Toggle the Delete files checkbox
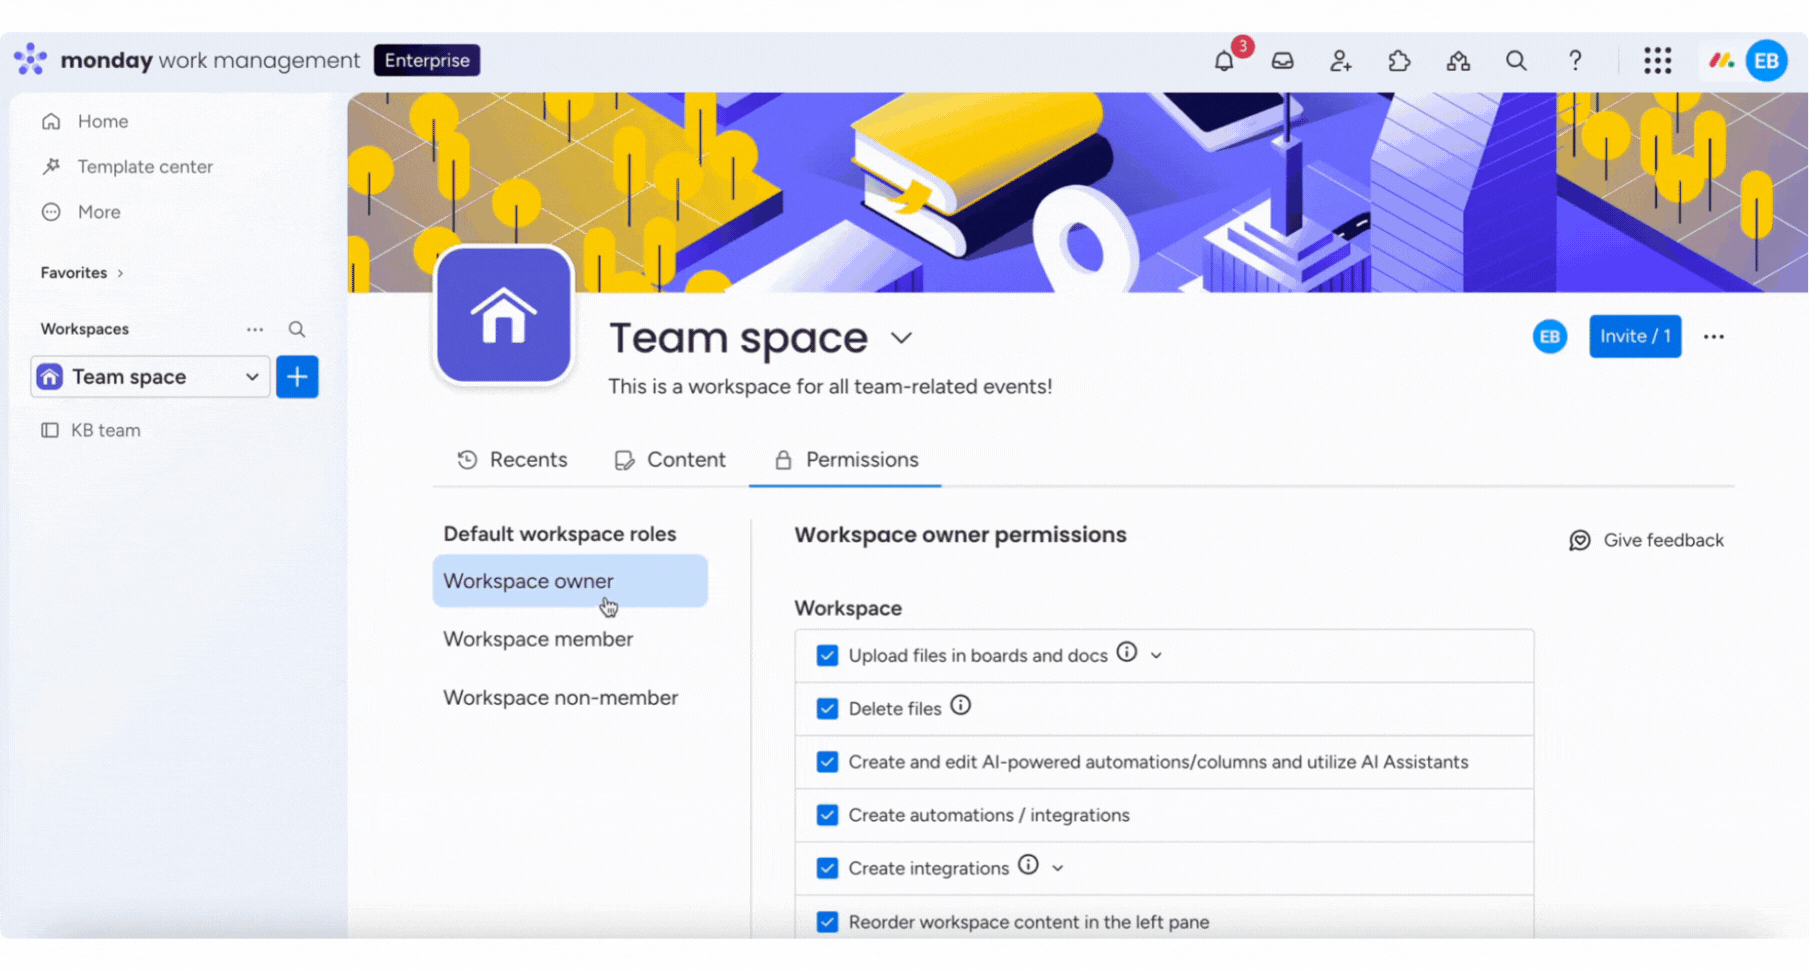This screenshot has width=1809, height=970. coord(827,709)
